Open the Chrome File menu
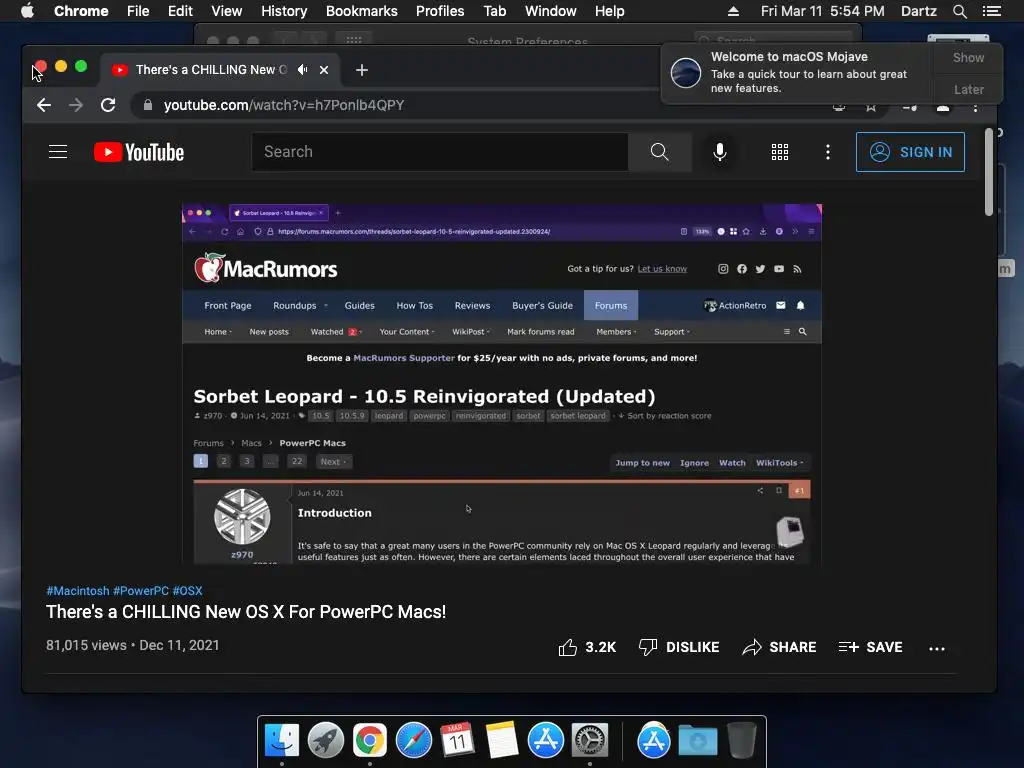This screenshot has width=1024, height=768. pyautogui.click(x=138, y=11)
